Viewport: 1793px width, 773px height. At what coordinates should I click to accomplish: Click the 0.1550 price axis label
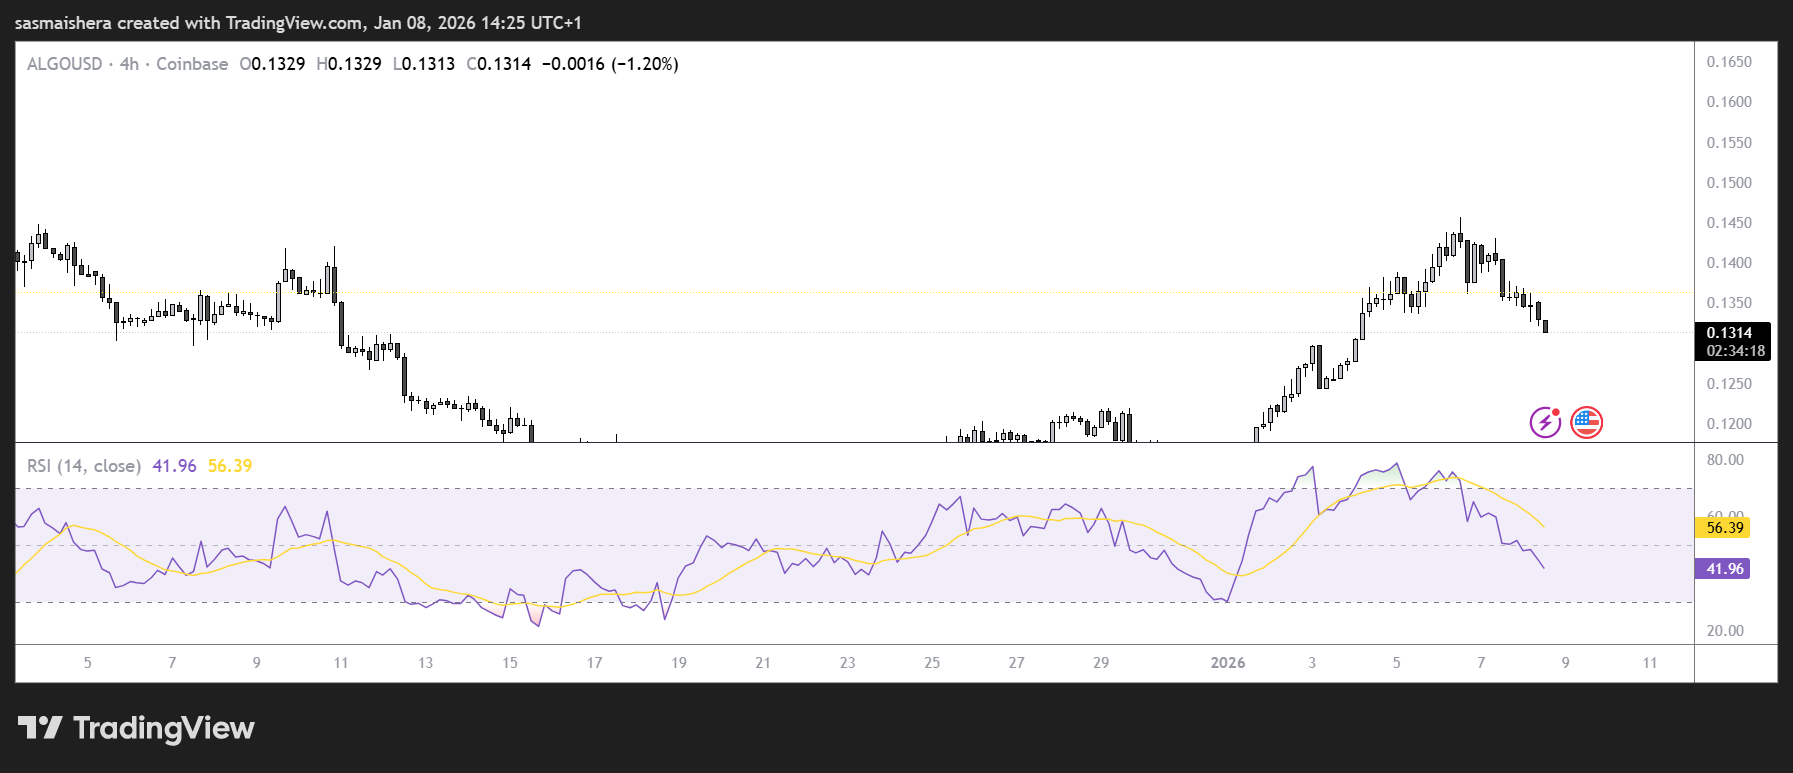coord(1729,143)
